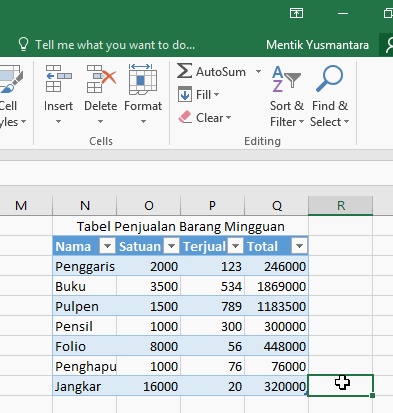Click cell with value 789
This screenshot has width=393, height=413.
coord(212,306)
